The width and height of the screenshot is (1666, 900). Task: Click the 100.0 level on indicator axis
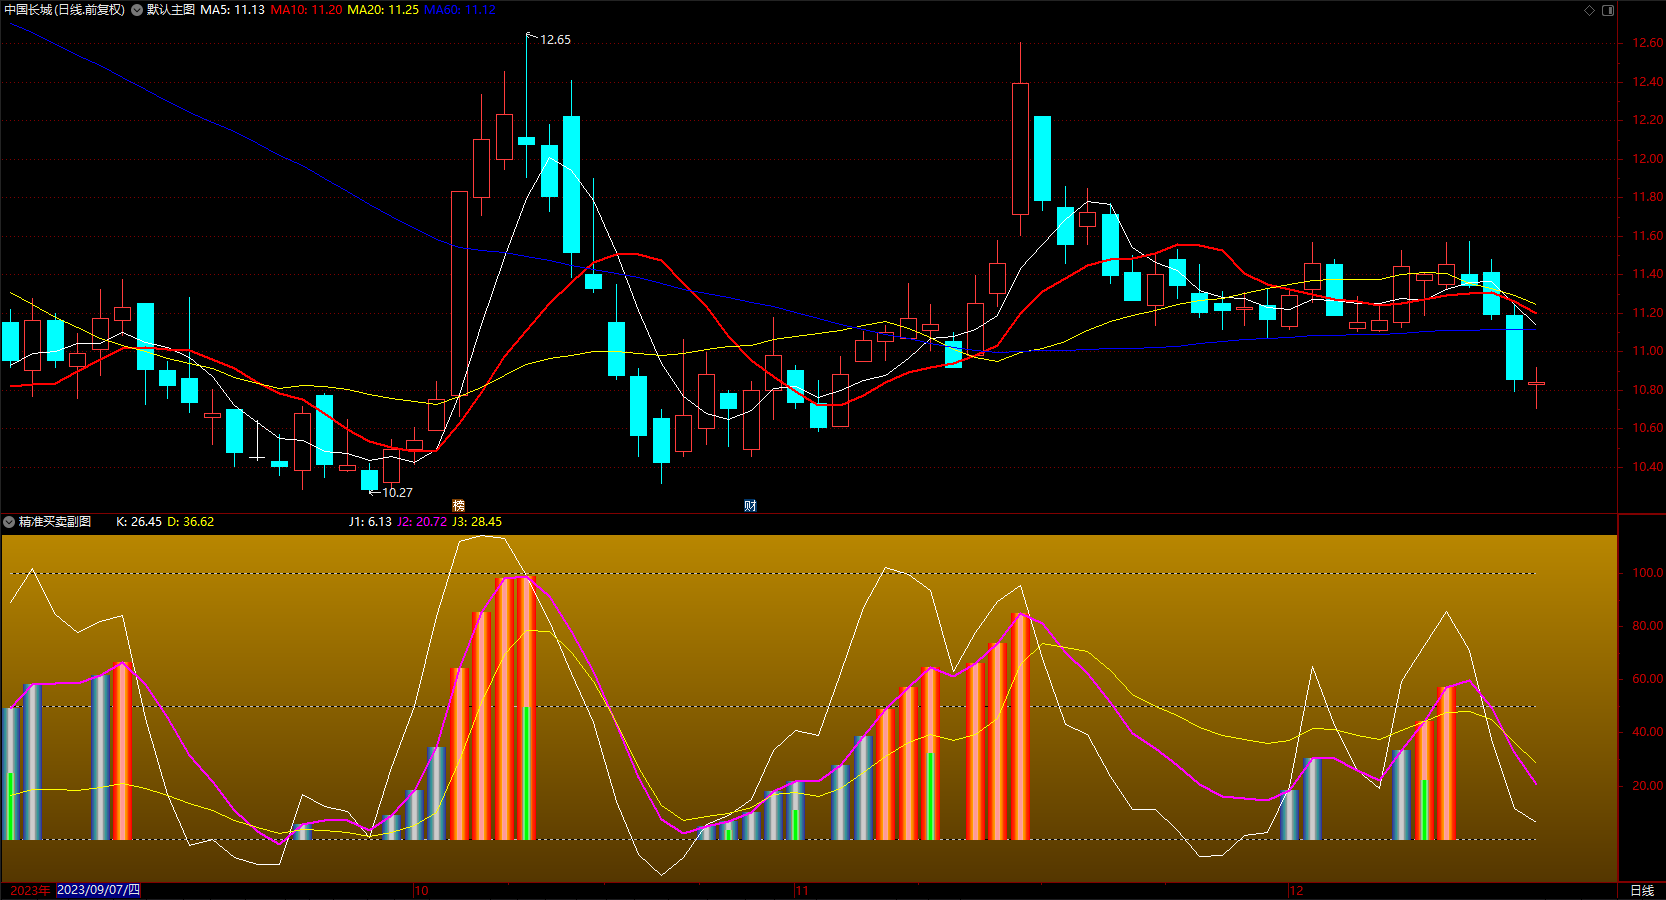[x=1648, y=573]
